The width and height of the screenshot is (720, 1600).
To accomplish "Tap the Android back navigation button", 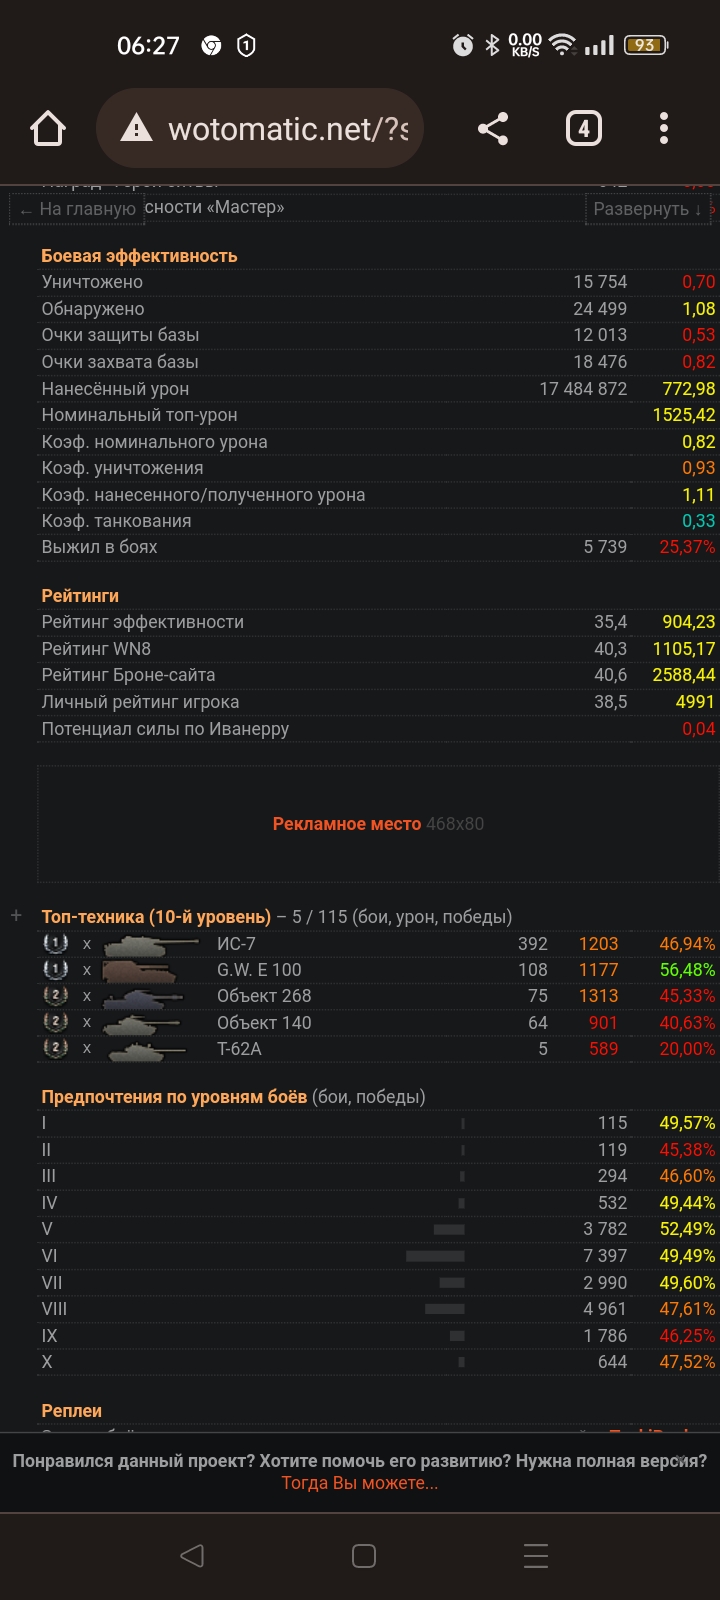I will pos(192,1555).
